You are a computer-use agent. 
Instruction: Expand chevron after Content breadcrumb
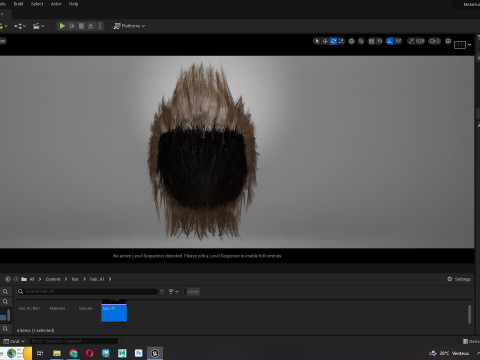(66, 279)
